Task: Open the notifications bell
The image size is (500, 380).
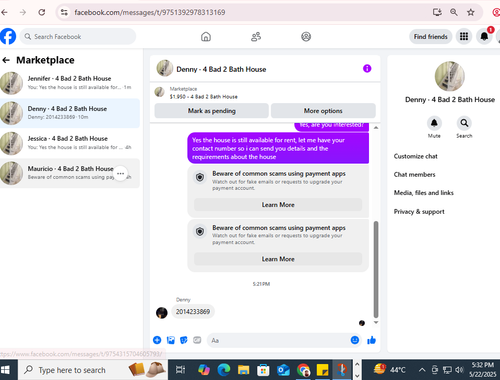Action: (484, 36)
